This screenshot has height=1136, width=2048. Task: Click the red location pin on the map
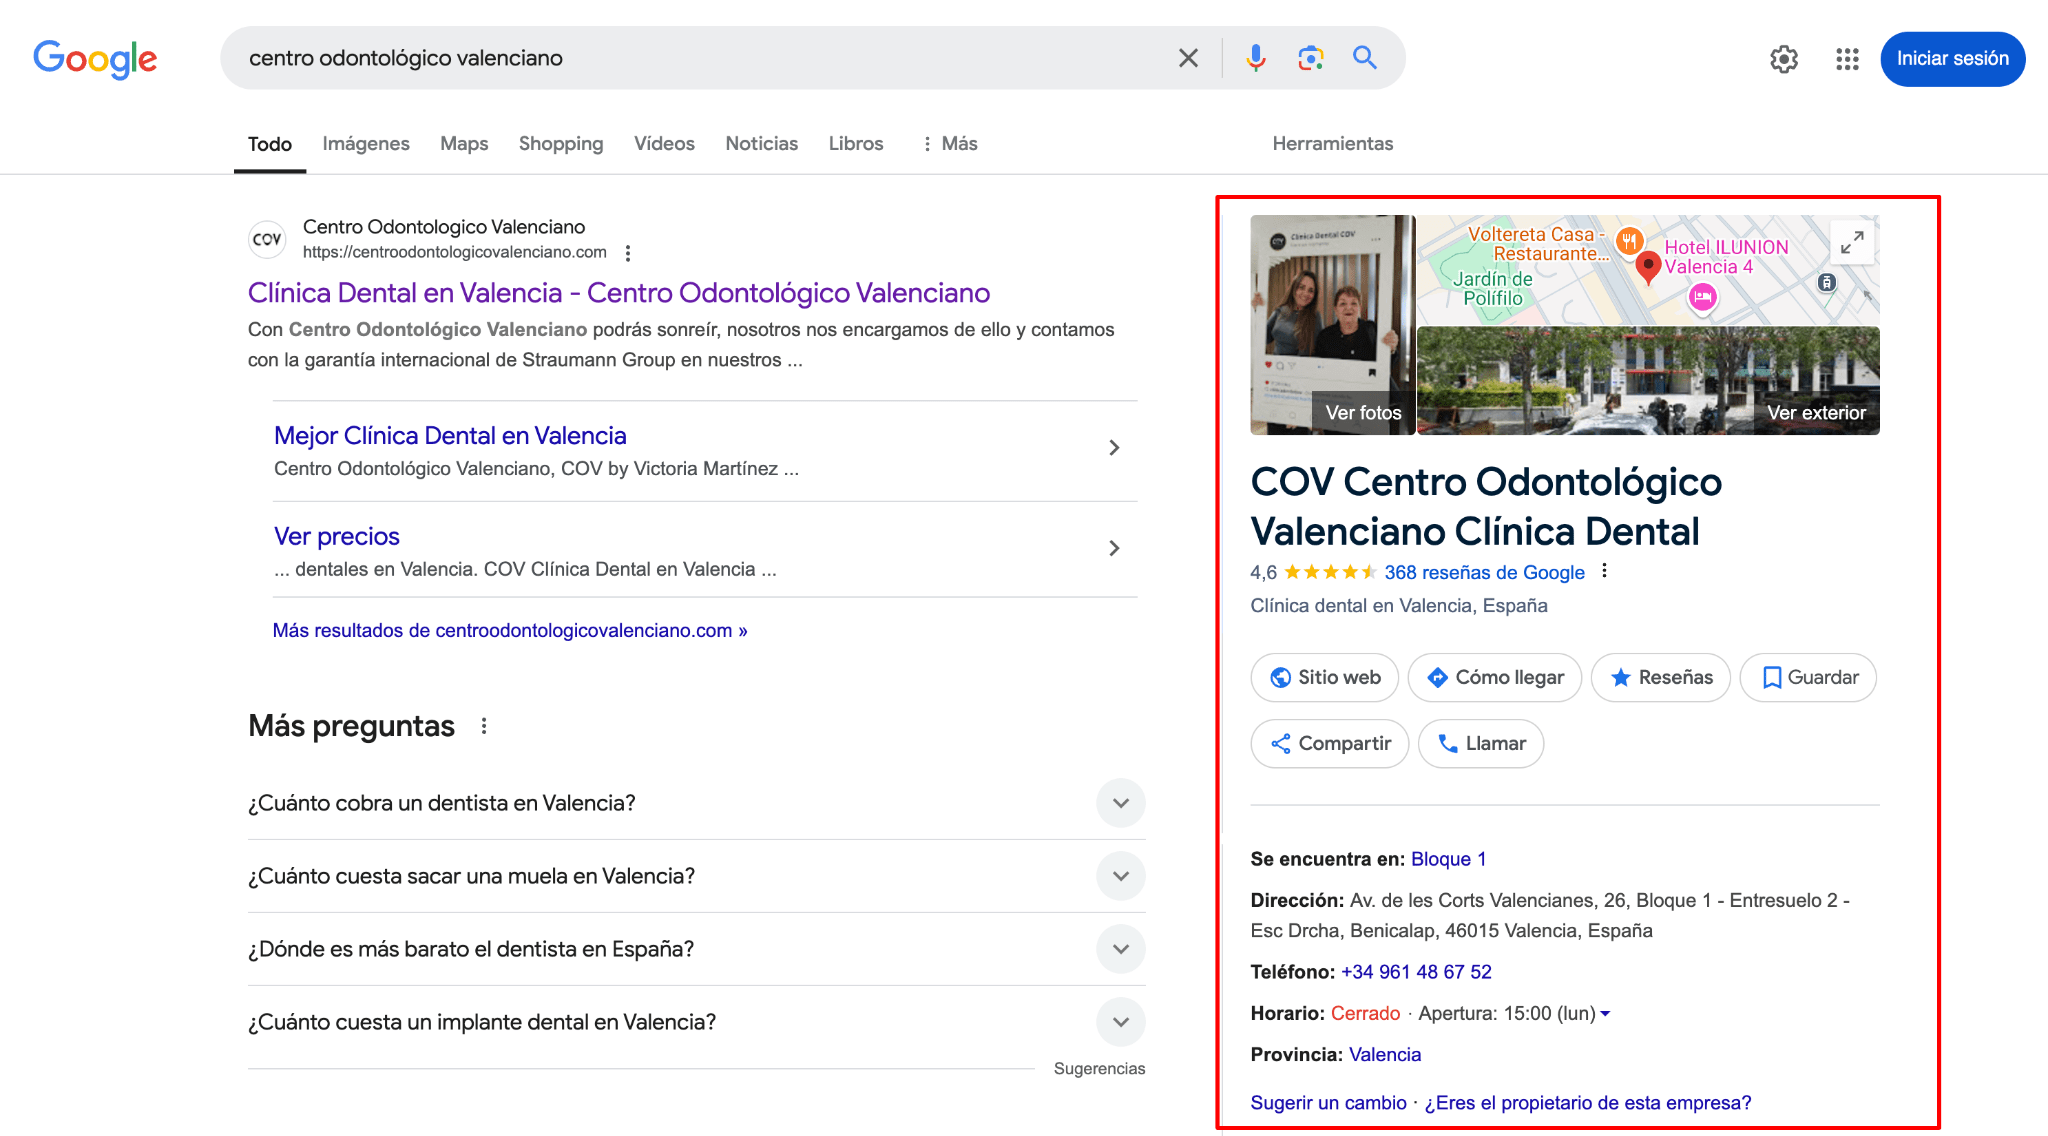1648,267
